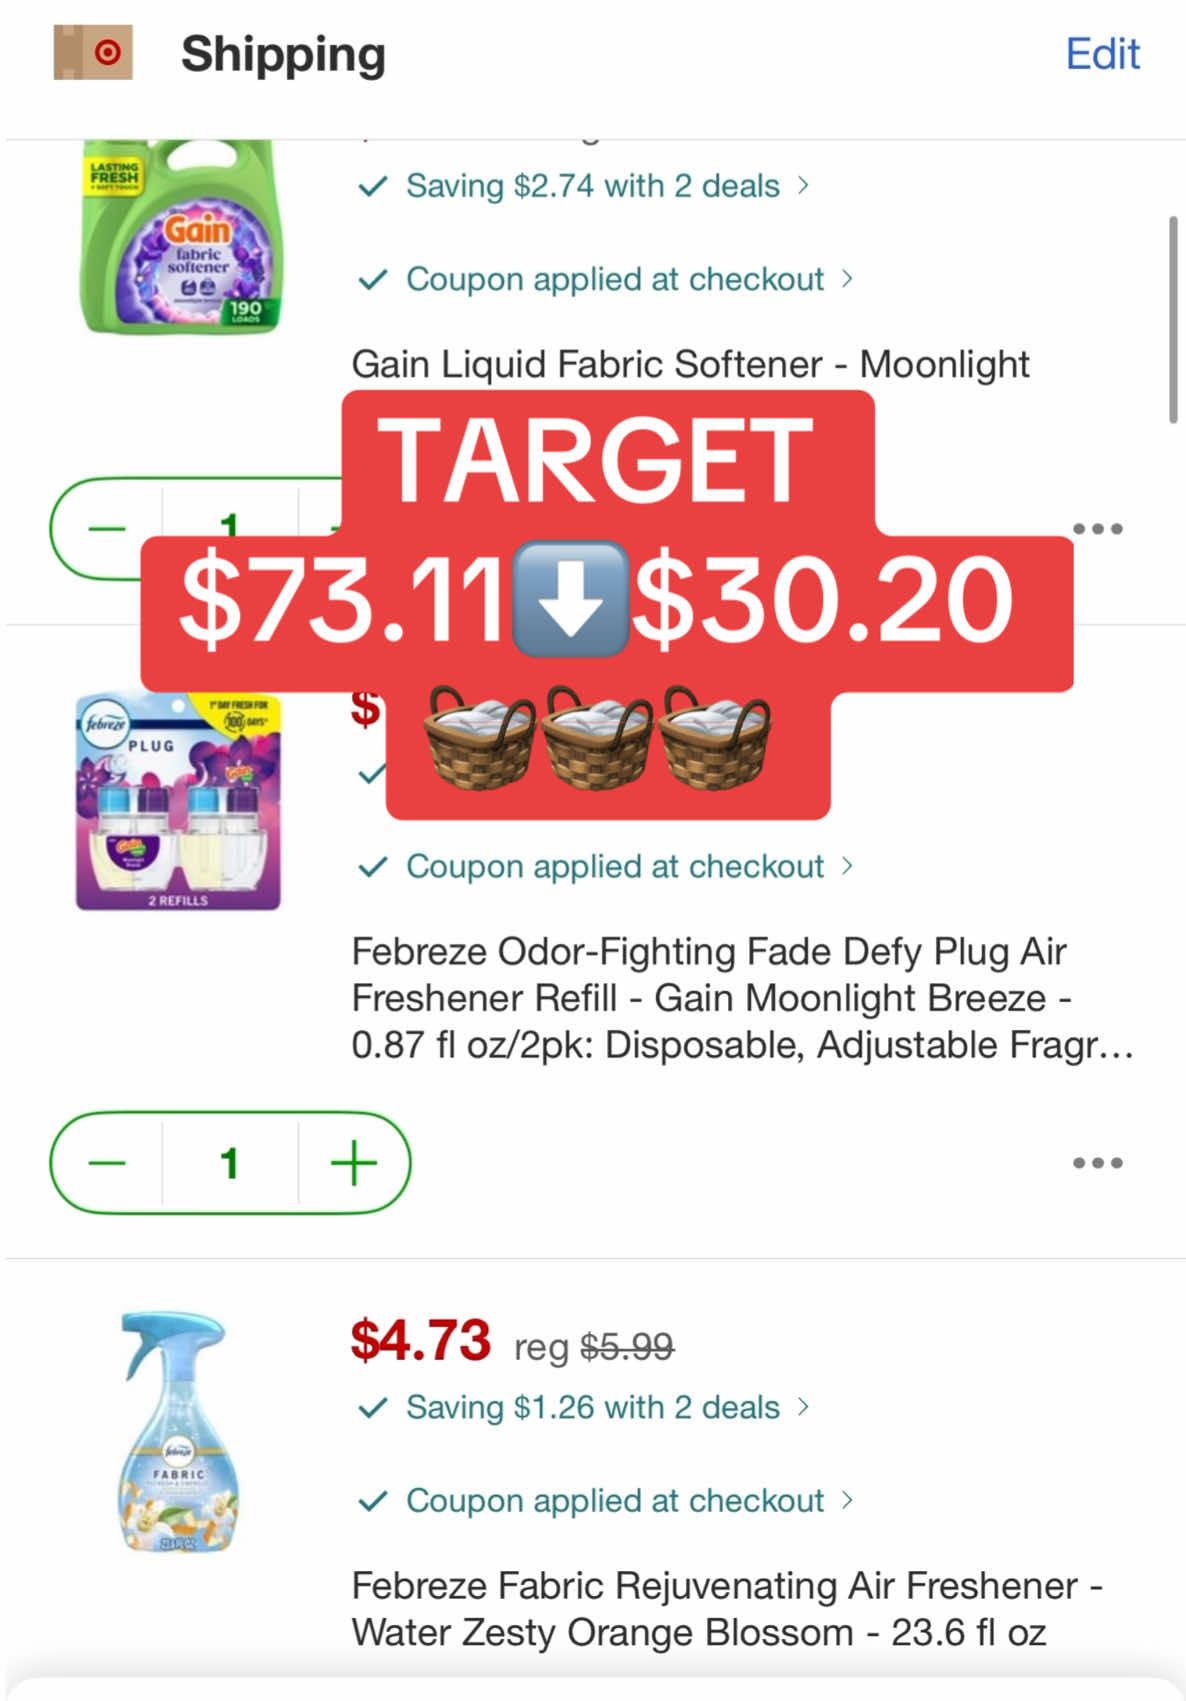This screenshot has width=1186, height=1701.
Task: Decrease Febreze Plug refill quantity
Action: (107, 1162)
